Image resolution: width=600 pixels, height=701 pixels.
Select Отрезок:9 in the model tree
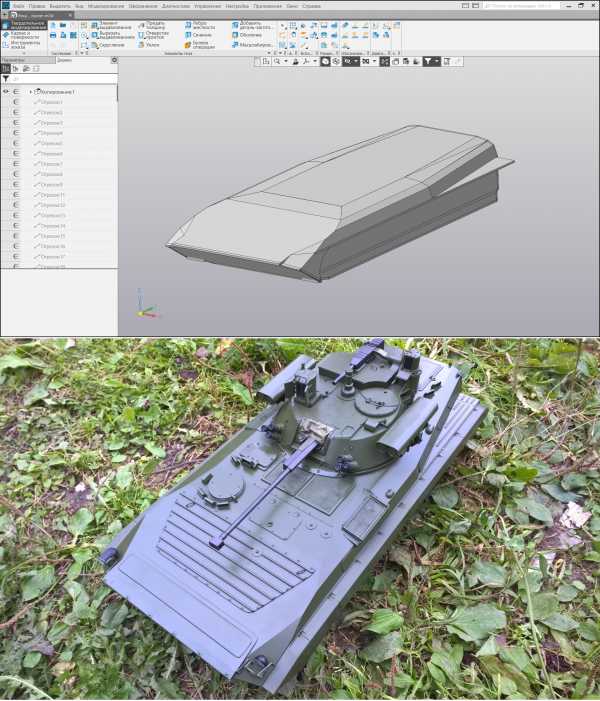click(51, 184)
